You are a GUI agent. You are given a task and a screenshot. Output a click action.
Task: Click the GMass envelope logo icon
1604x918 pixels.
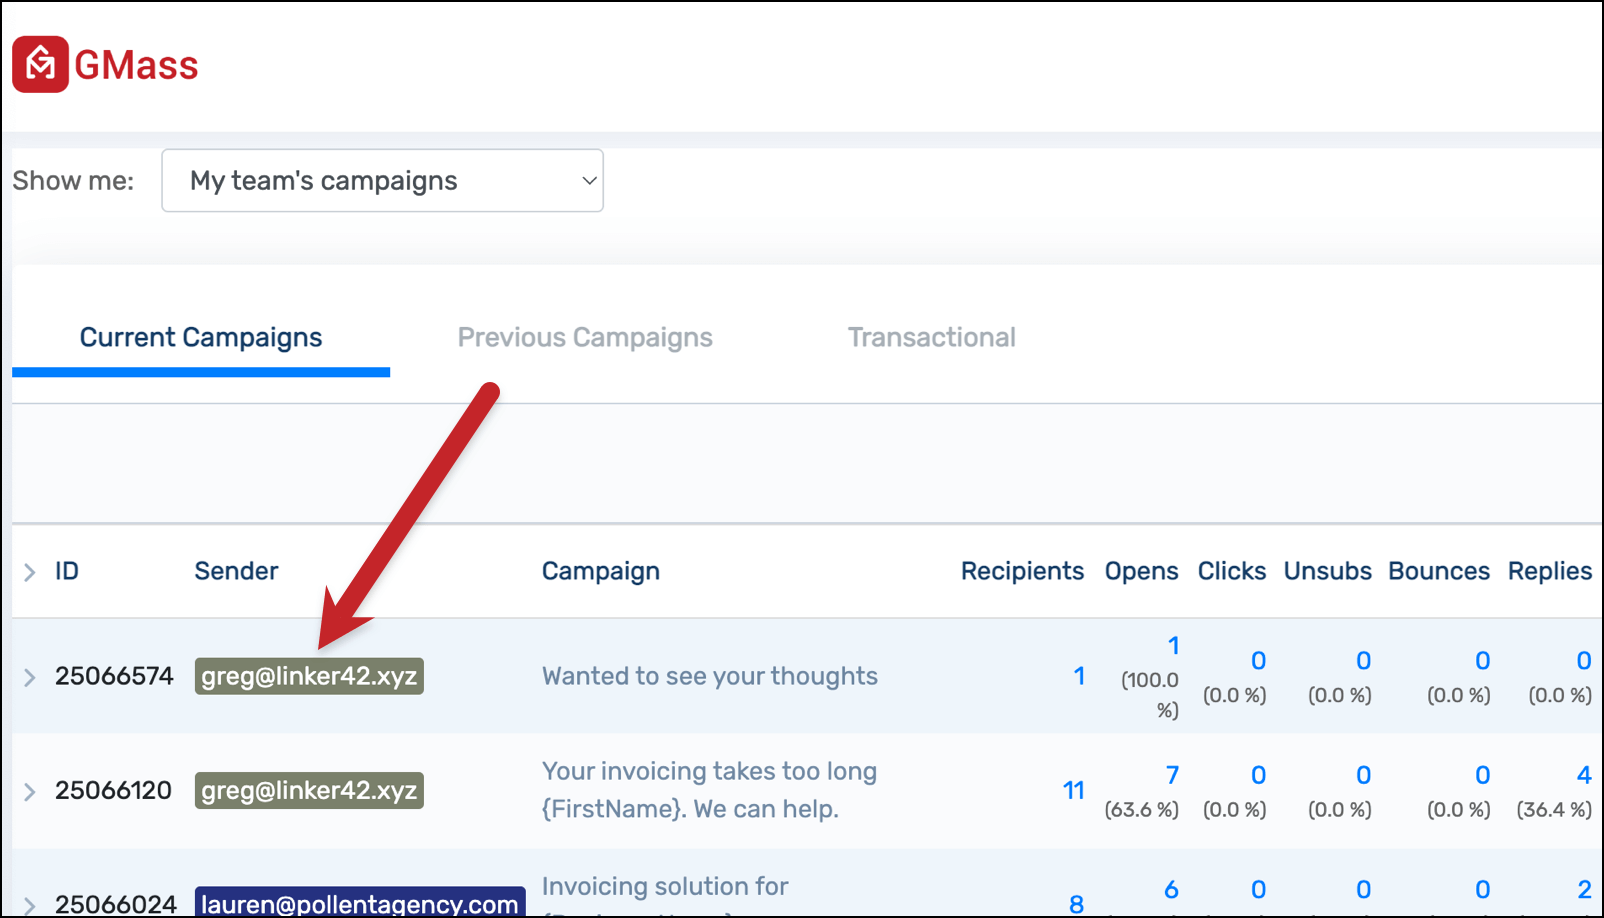(x=40, y=65)
